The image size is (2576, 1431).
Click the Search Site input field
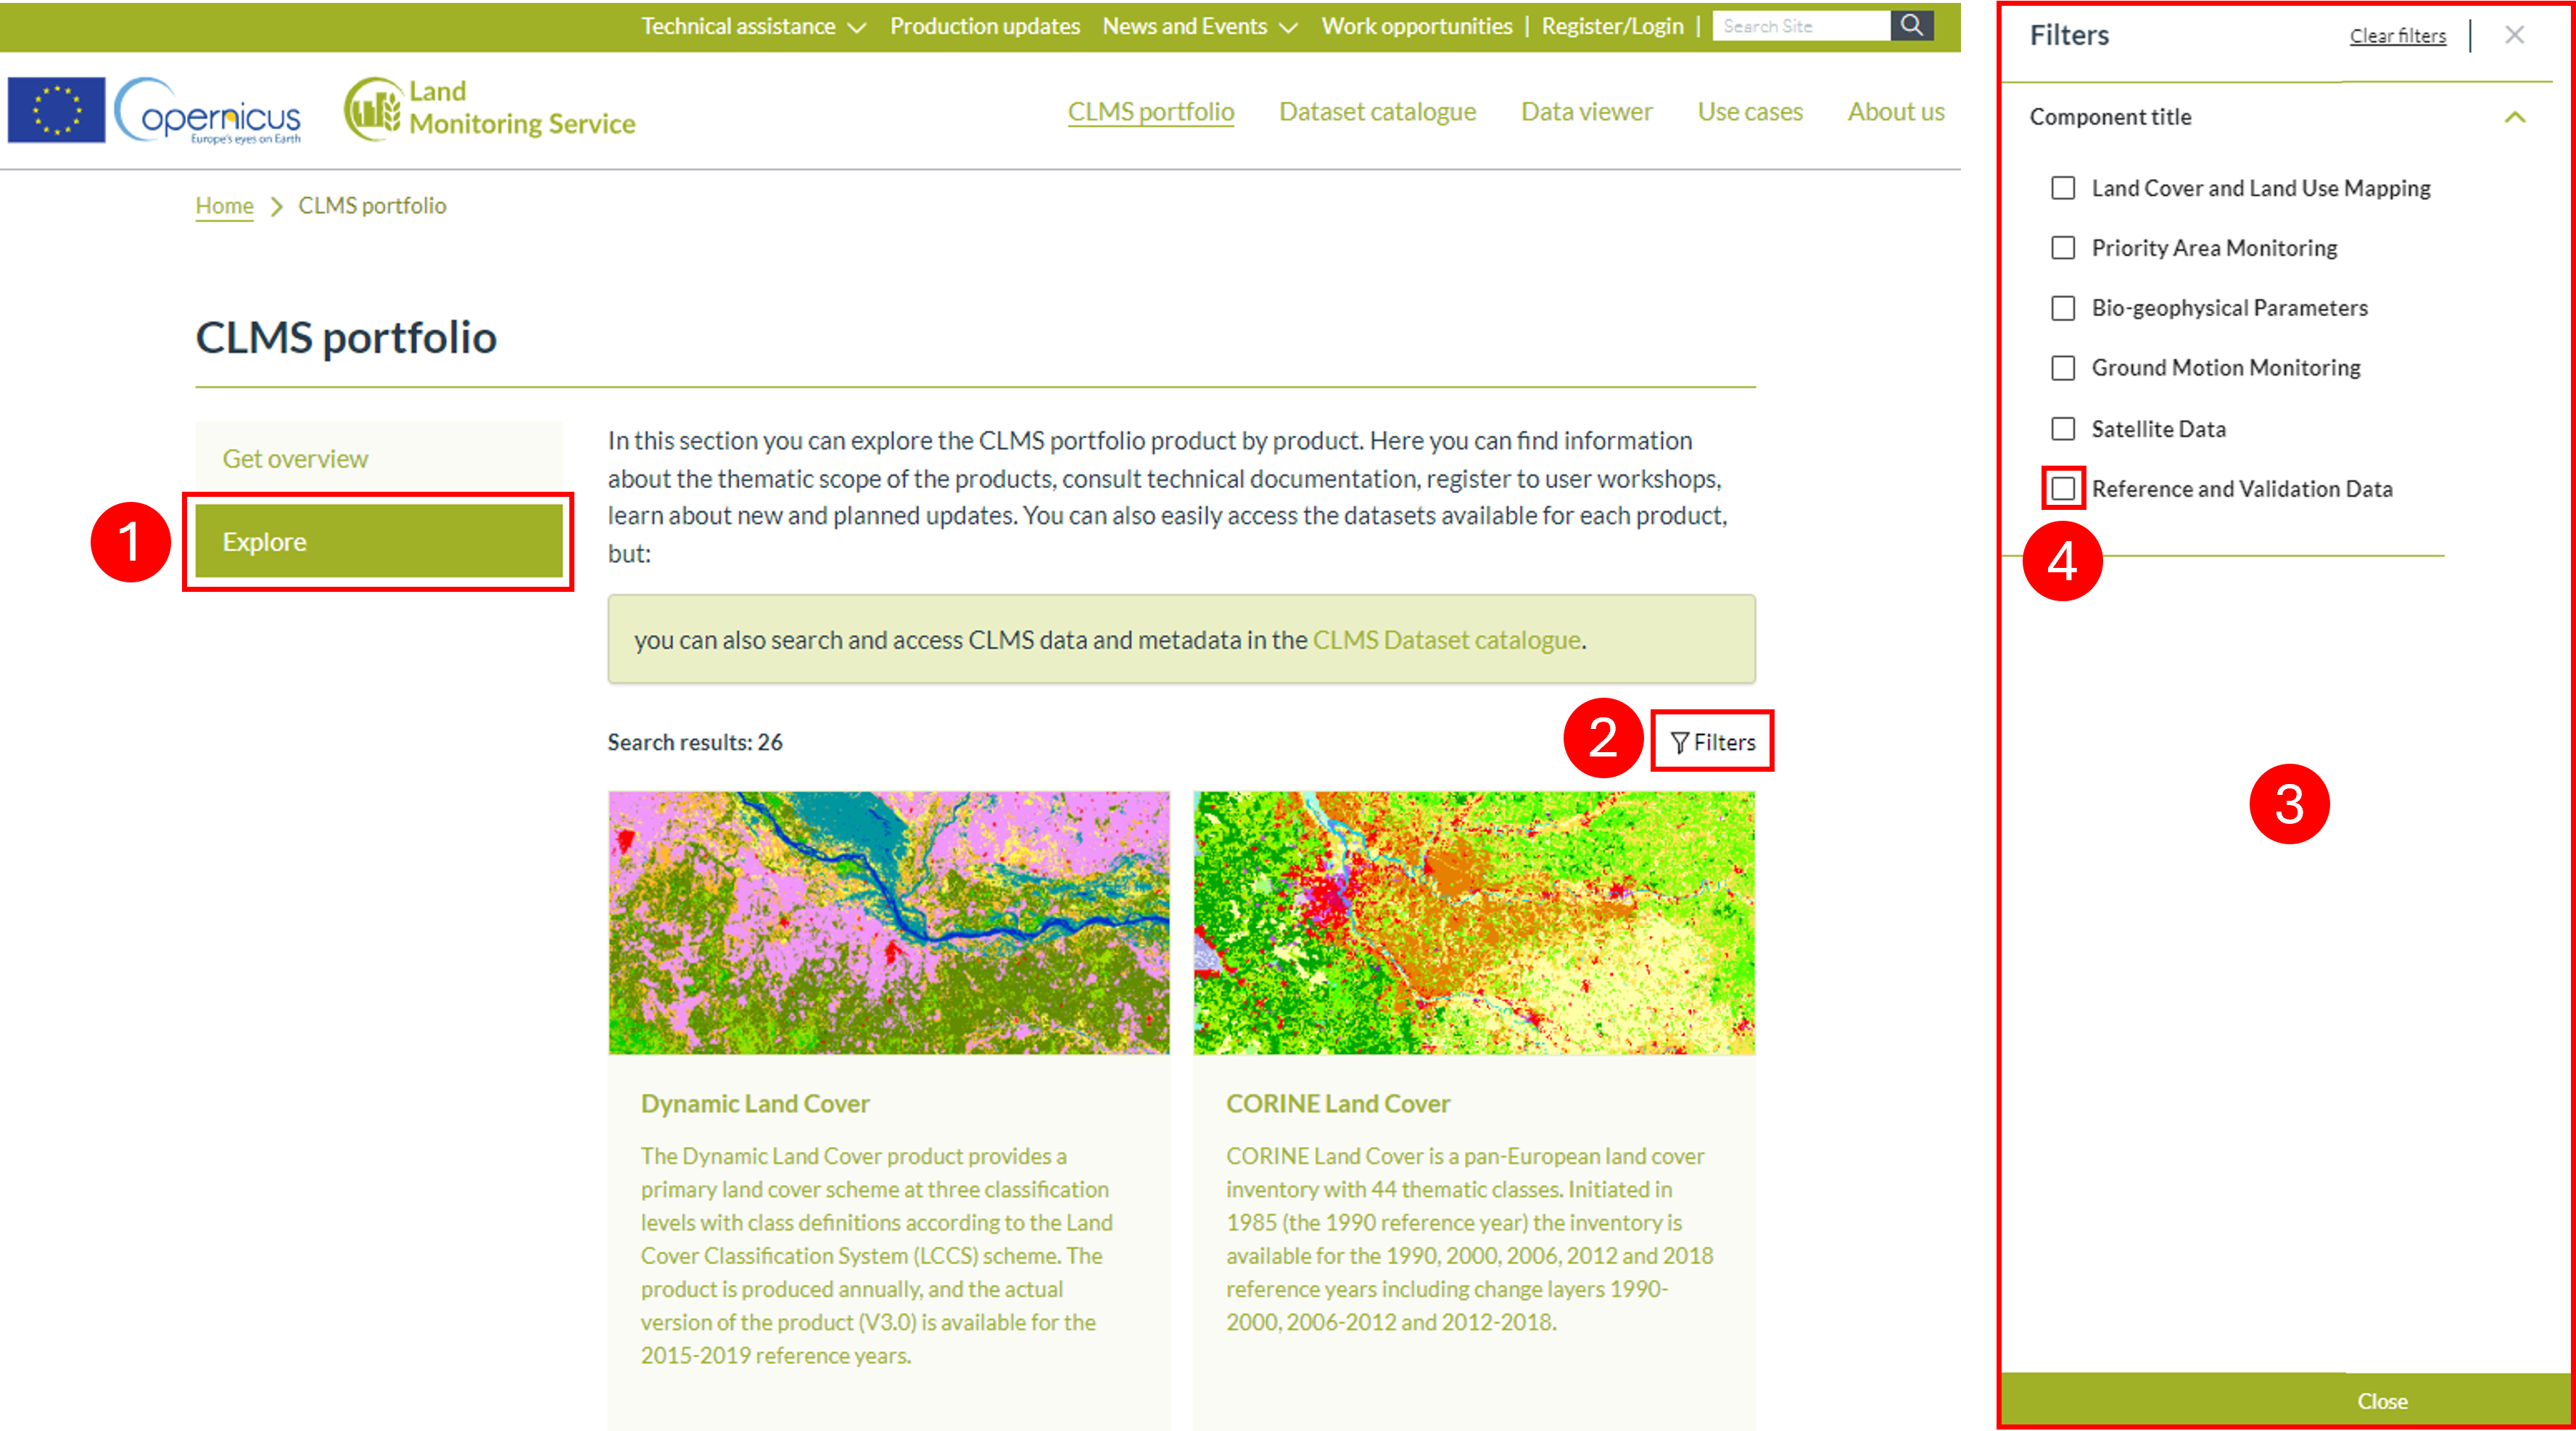[x=1801, y=26]
